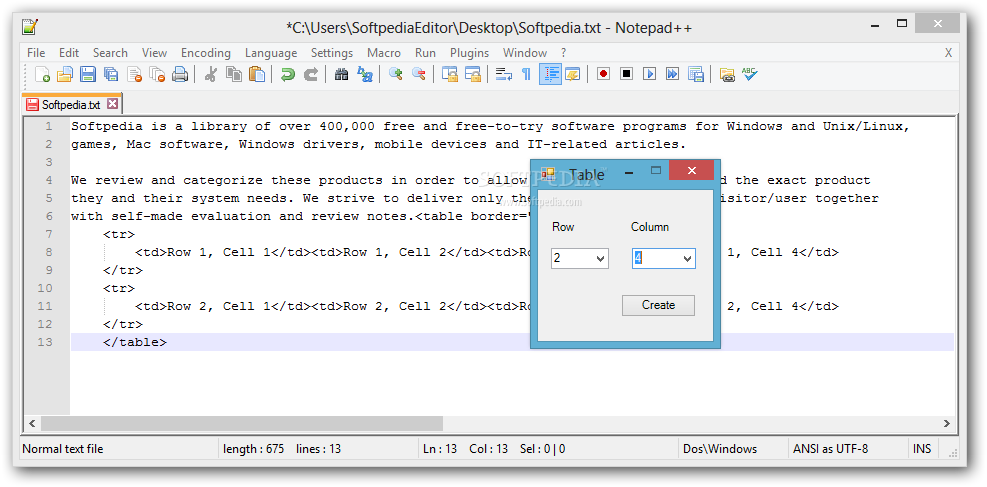Click the Normal text file status entry
The height and width of the screenshot is (487, 987).
click(63, 449)
